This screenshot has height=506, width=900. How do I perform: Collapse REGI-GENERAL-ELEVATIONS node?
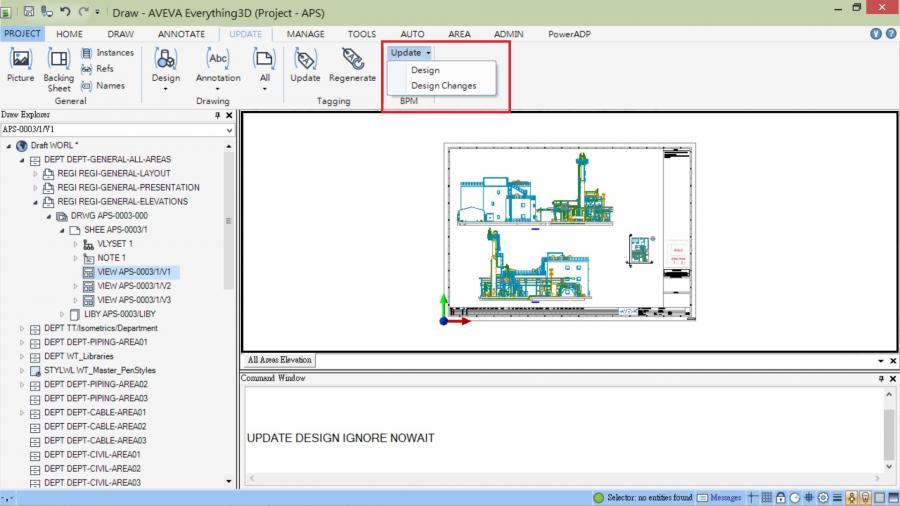[x=35, y=202]
